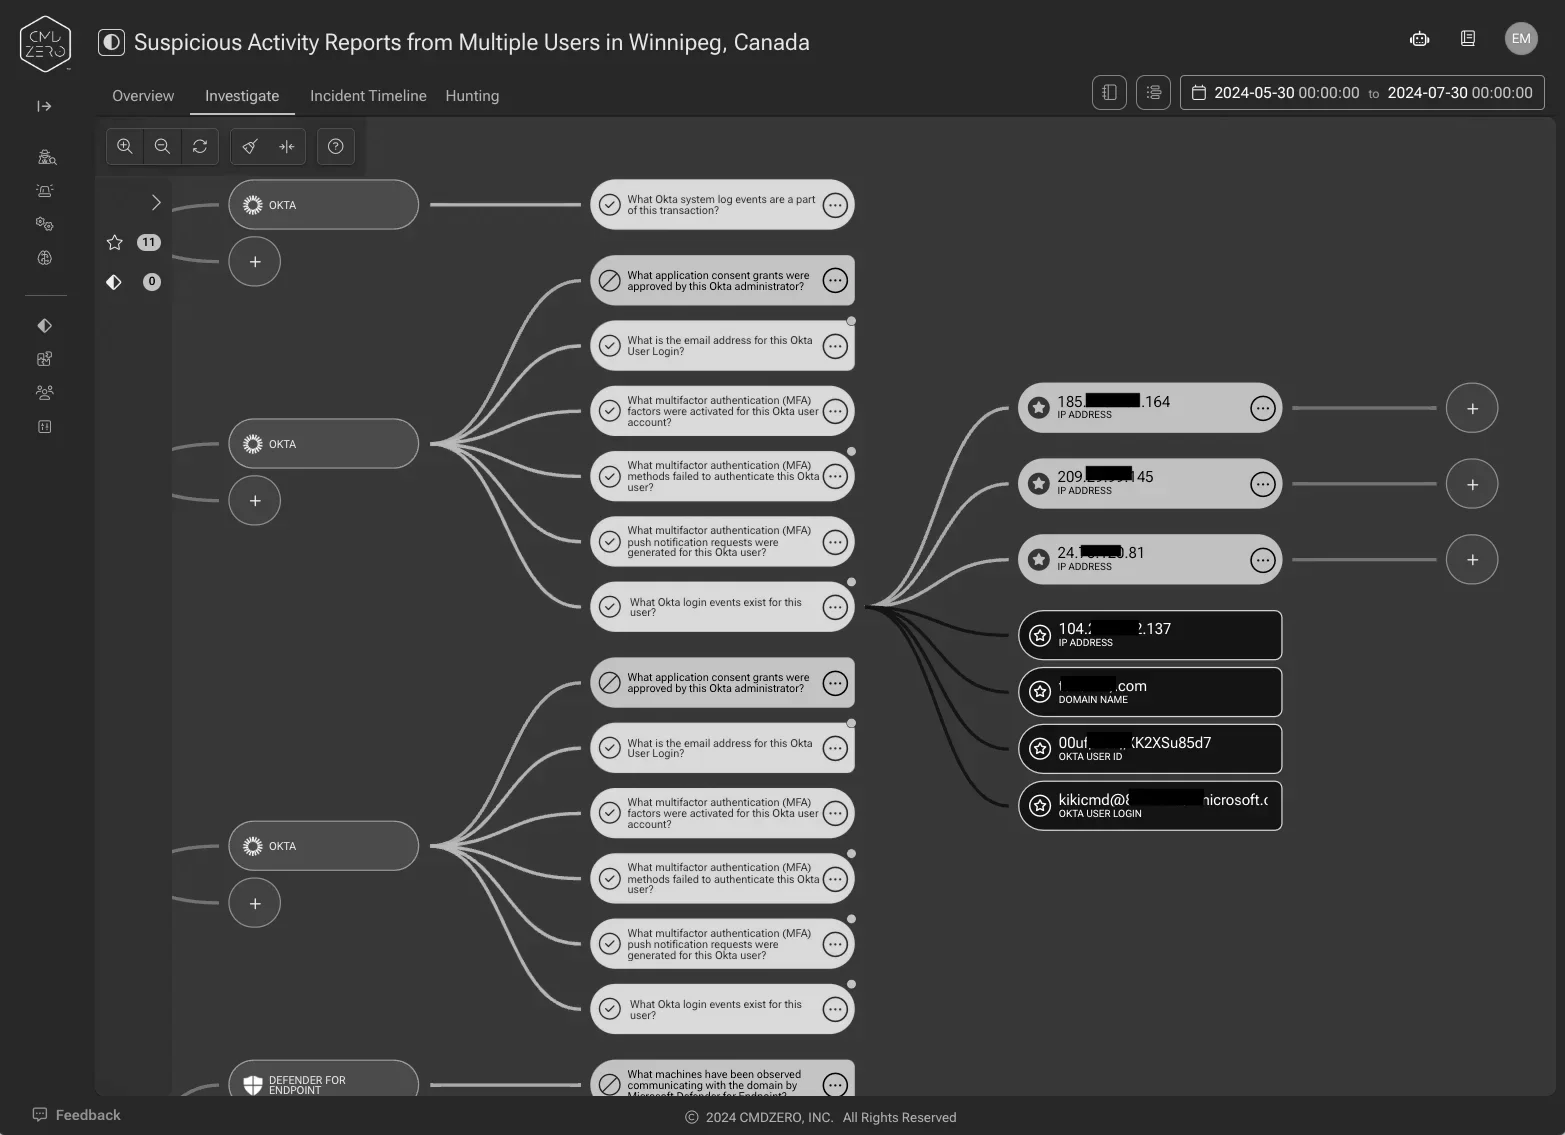The image size is (1565, 1135).
Task: Expand plus node beside IP ending .81
Action: click(x=1472, y=560)
